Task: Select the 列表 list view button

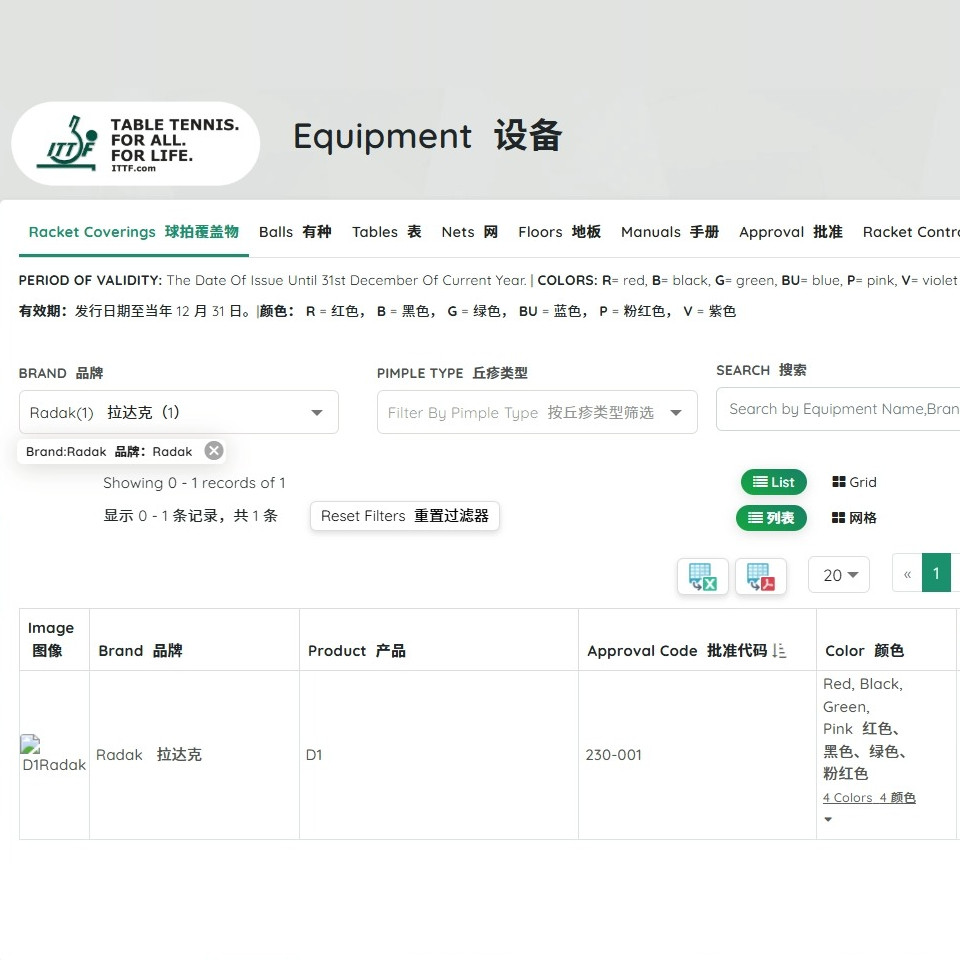Action: coord(771,518)
